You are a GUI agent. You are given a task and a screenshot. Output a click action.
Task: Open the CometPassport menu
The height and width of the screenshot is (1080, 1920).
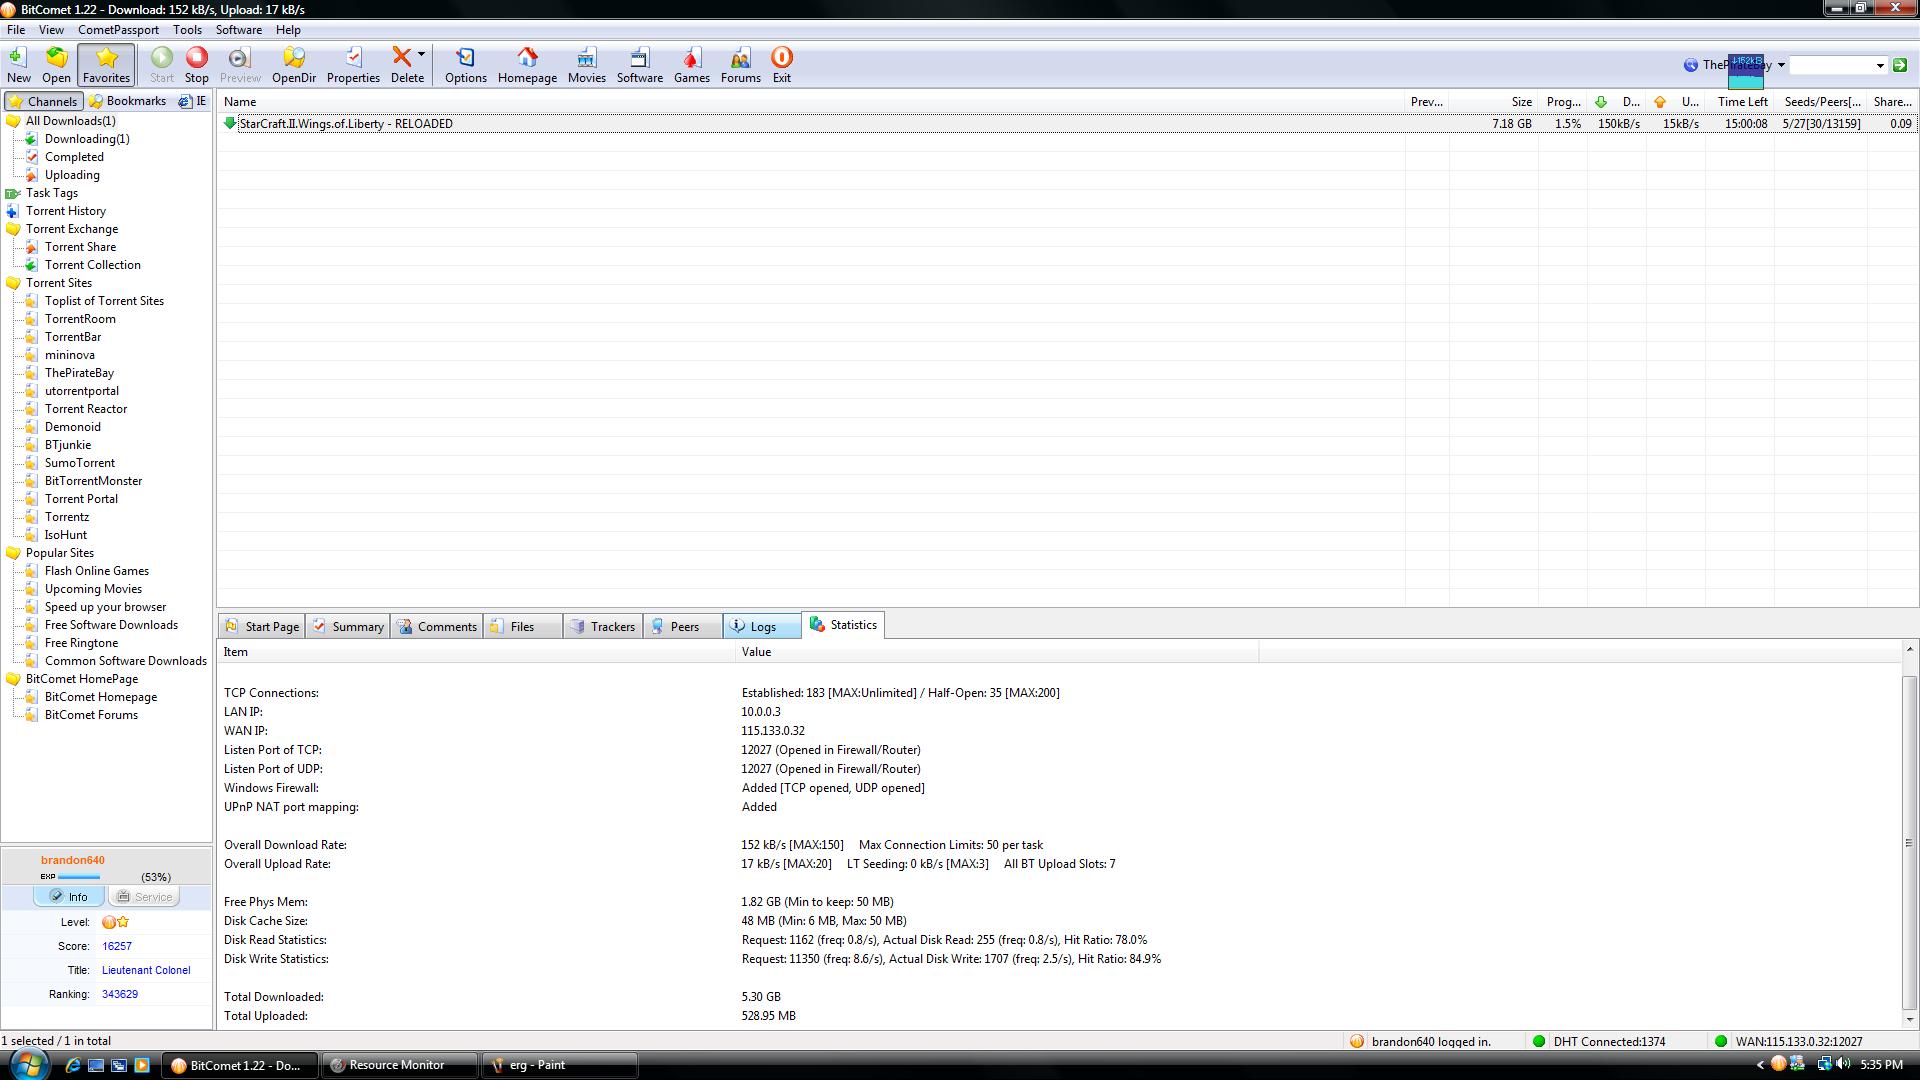click(118, 30)
